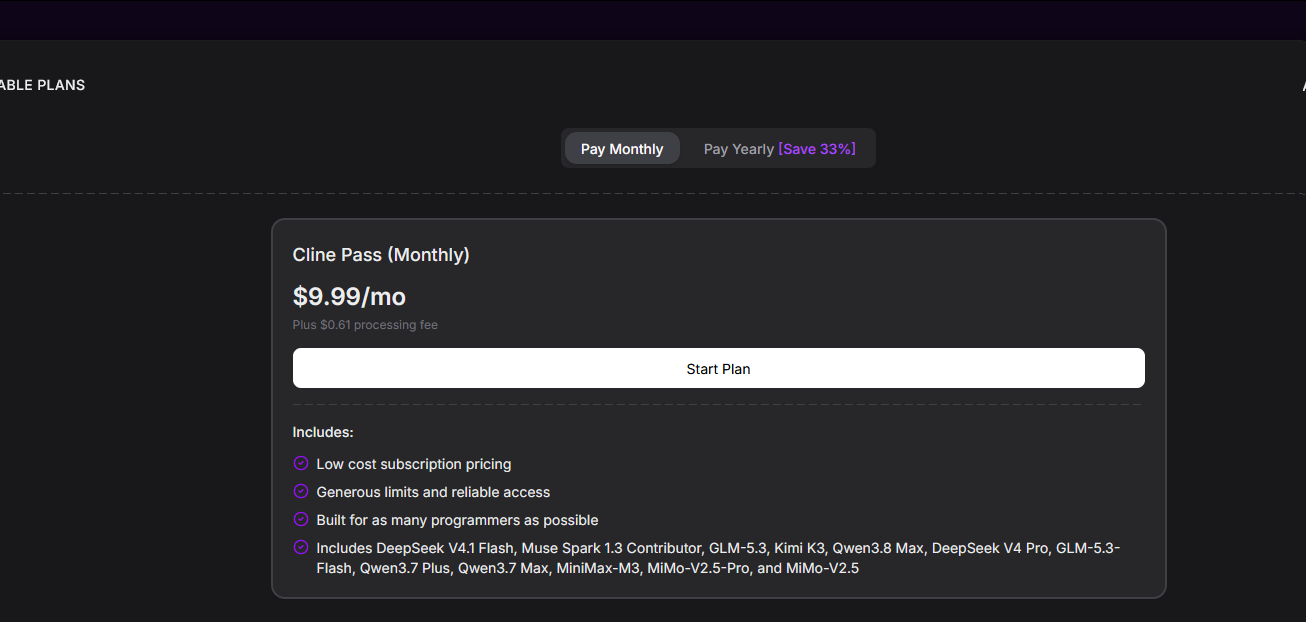Screen dimensions: 1306x622
Task: Select the Low cost subscription pricing feature text
Action: coord(414,464)
